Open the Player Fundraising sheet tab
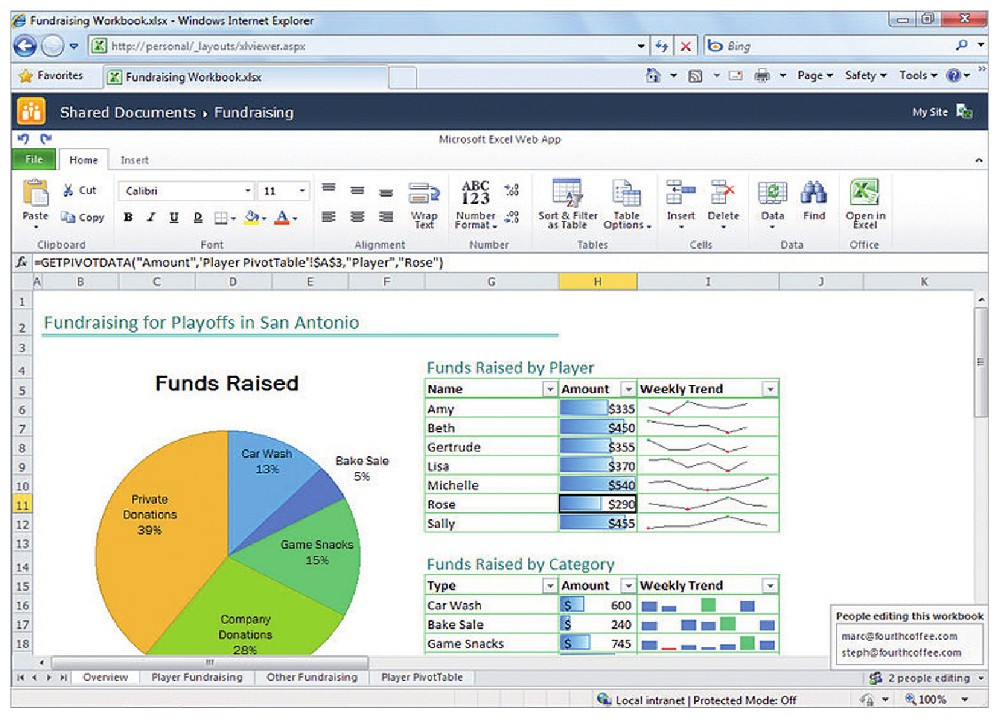Image resolution: width=1000 pixels, height=721 pixels. click(196, 677)
